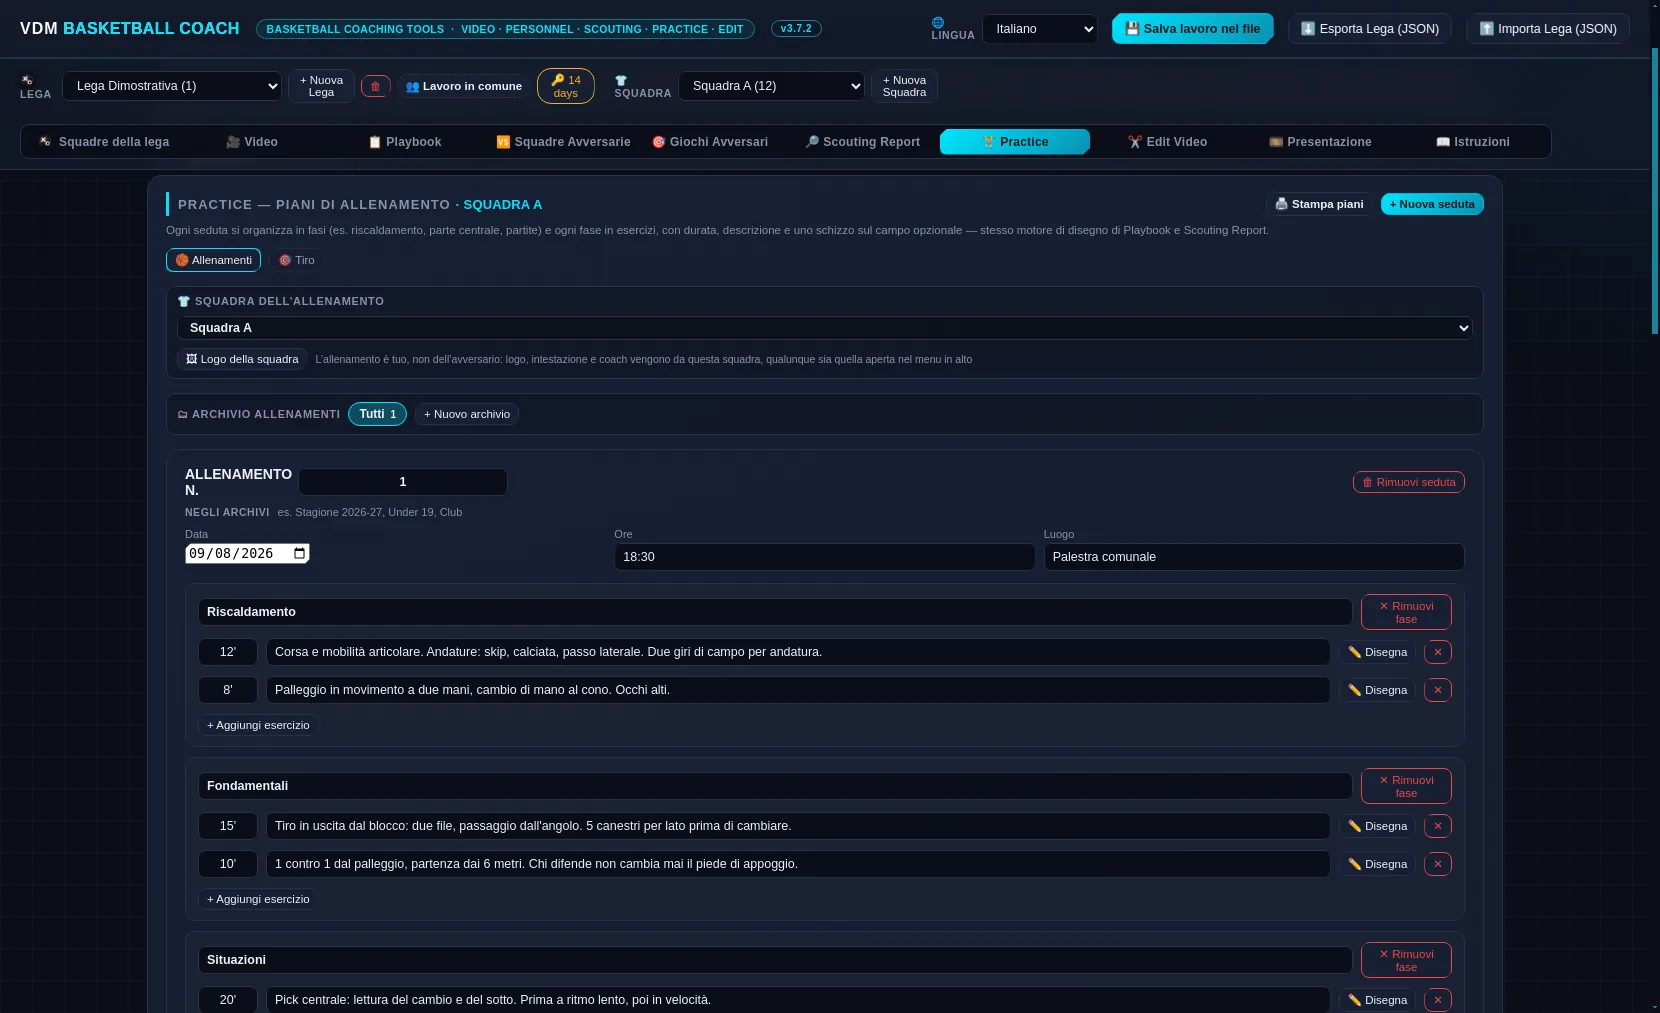Export league with Esporta Lega (JSON)
Image resolution: width=1660 pixels, height=1013 pixels.
[x=1370, y=29]
